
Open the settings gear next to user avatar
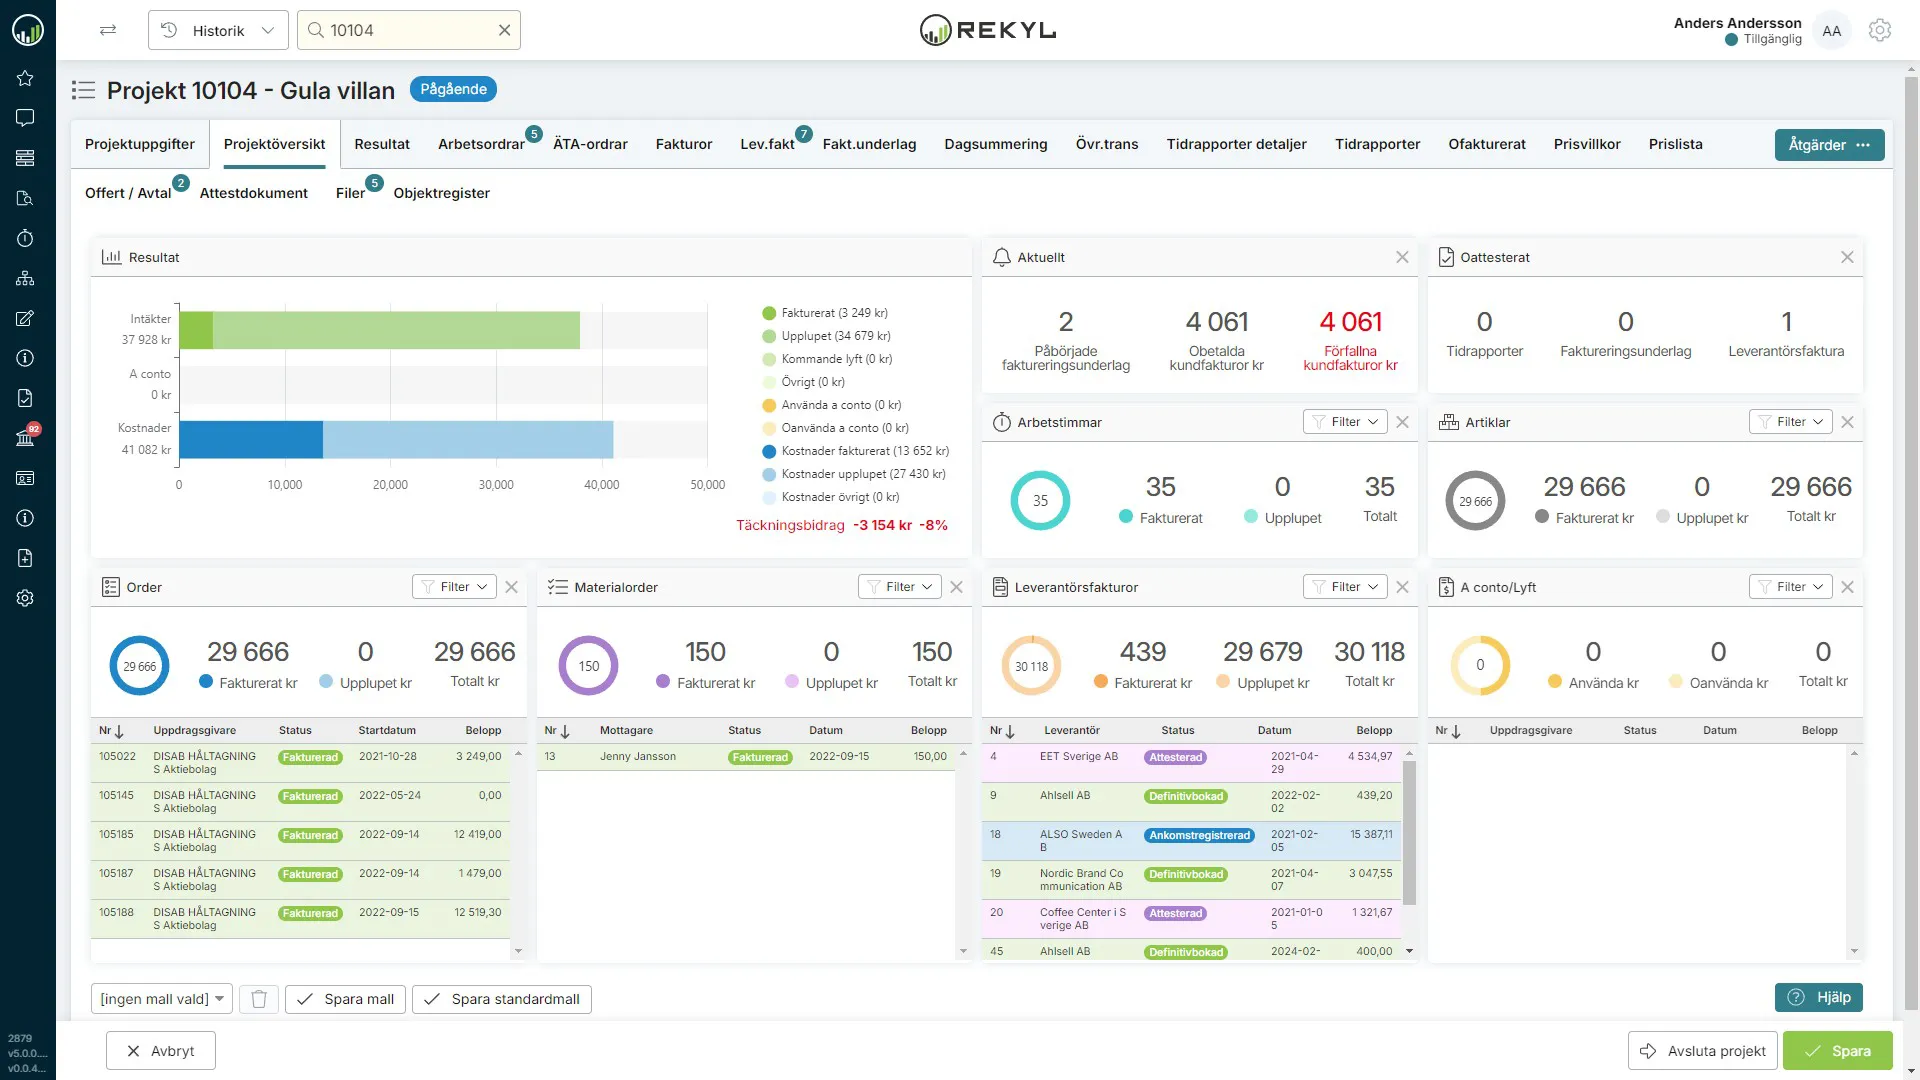pos(1879,30)
